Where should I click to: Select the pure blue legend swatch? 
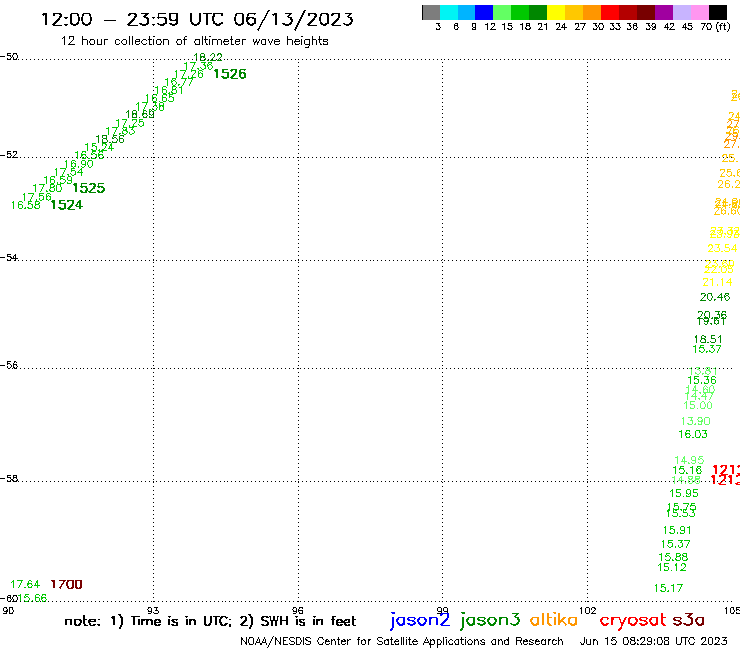tap(484, 12)
